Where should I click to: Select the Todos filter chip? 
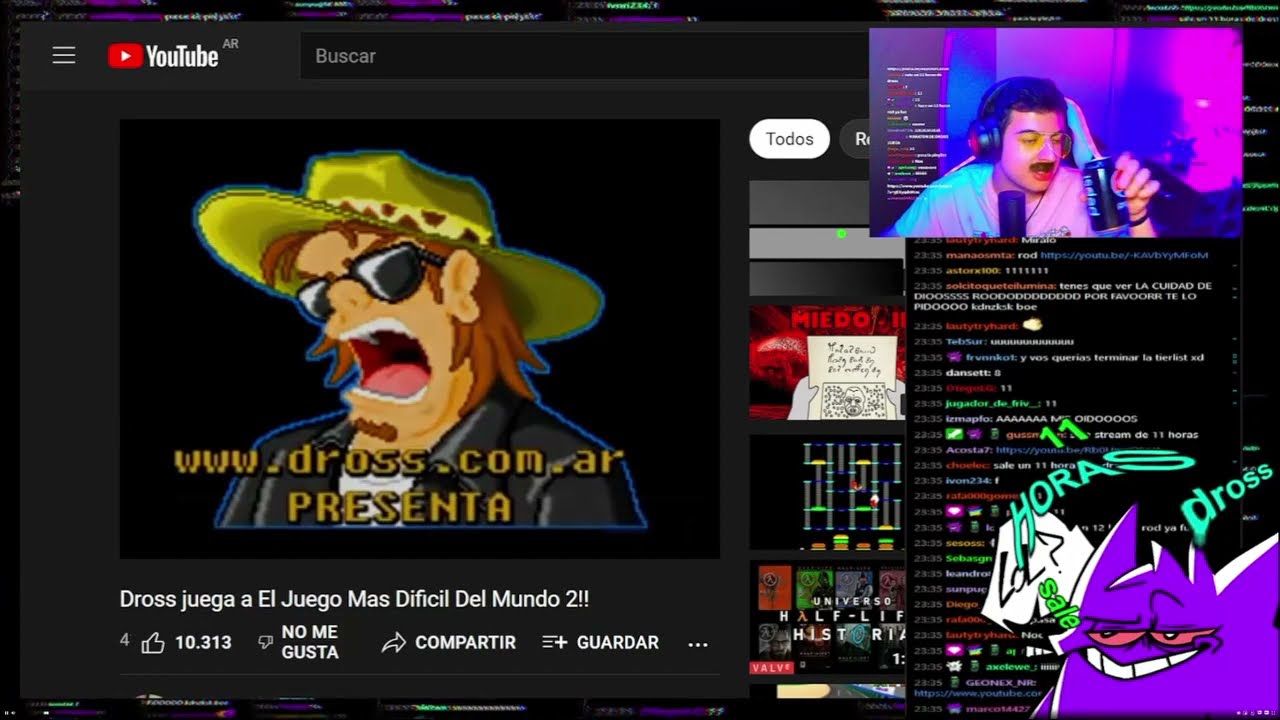click(789, 139)
